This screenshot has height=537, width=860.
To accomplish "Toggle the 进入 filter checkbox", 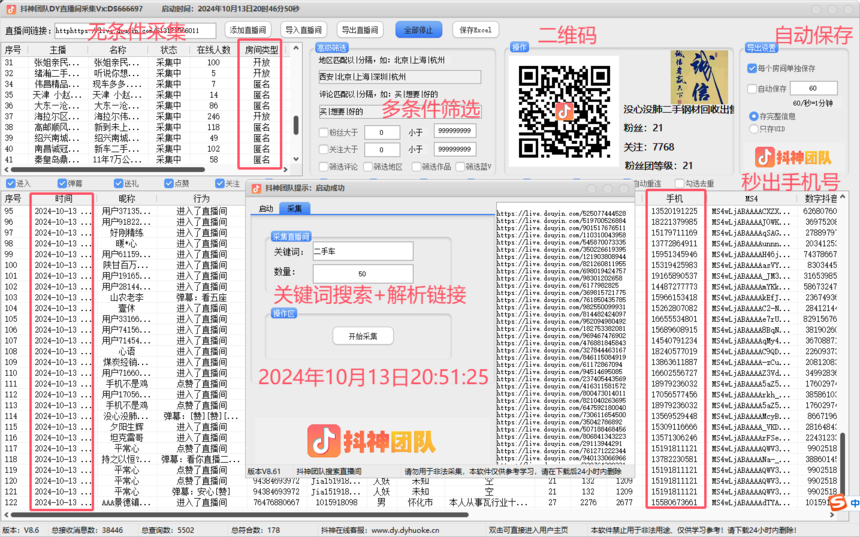I will (10, 183).
